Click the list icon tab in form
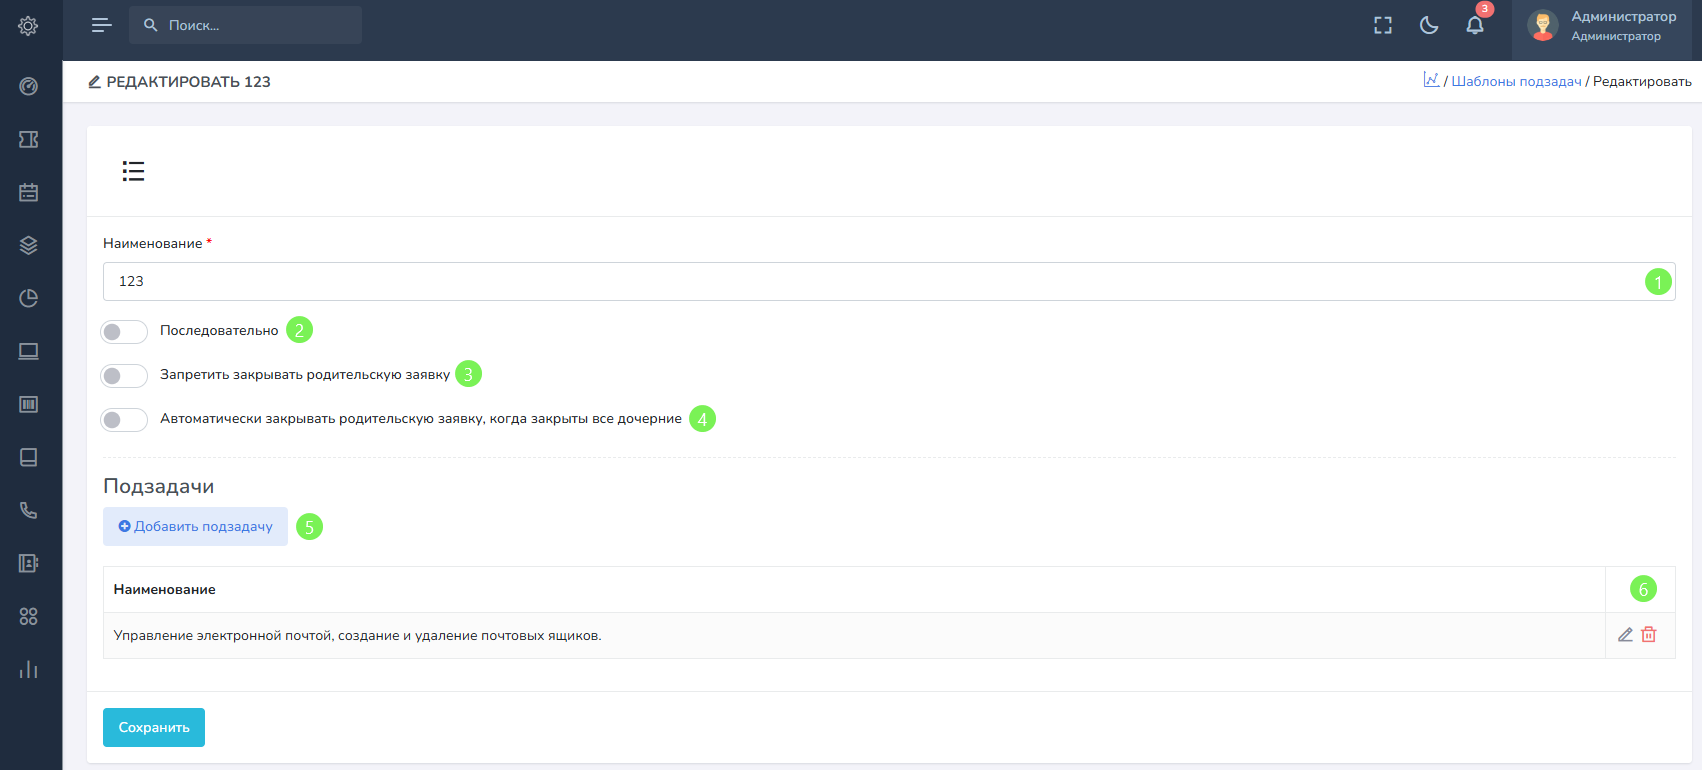The height and width of the screenshot is (770, 1702). pyautogui.click(x=133, y=171)
